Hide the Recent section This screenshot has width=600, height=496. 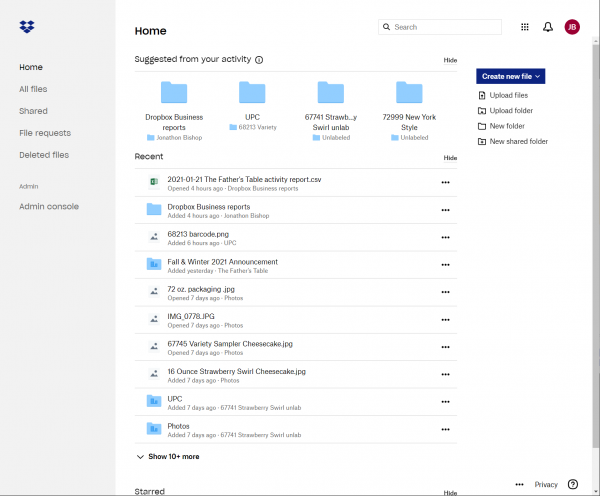(x=450, y=158)
